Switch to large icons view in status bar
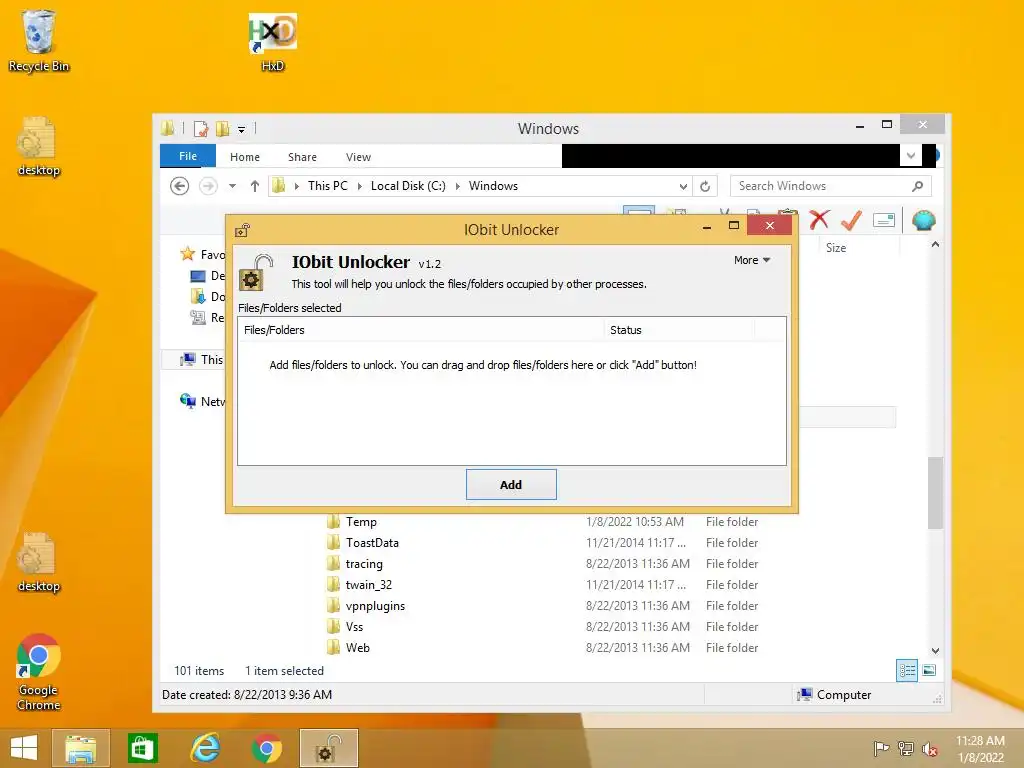Image resolution: width=1024 pixels, height=768 pixels. tap(929, 670)
